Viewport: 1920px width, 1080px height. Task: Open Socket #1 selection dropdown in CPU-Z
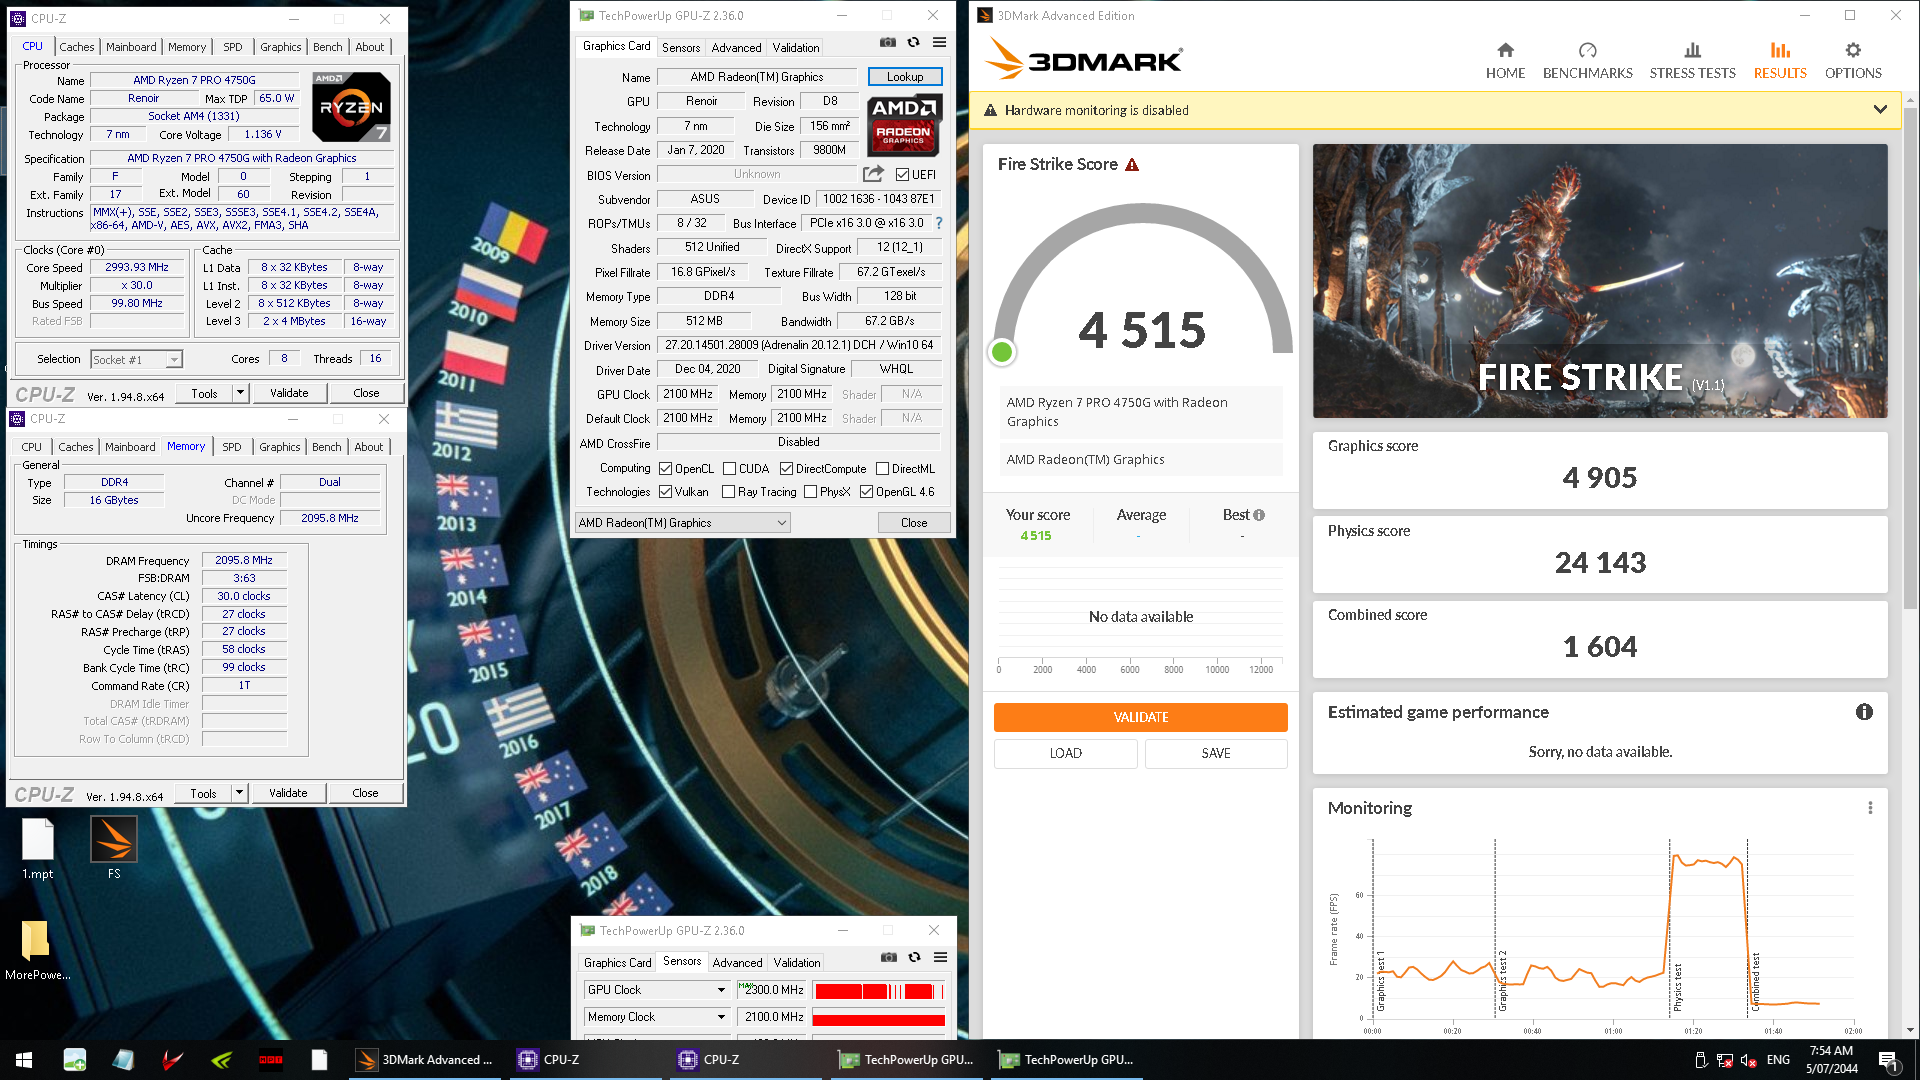pyautogui.click(x=137, y=359)
